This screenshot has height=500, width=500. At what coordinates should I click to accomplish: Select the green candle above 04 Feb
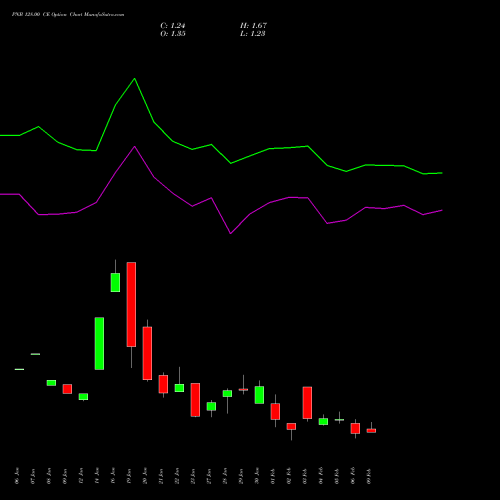point(323,421)
